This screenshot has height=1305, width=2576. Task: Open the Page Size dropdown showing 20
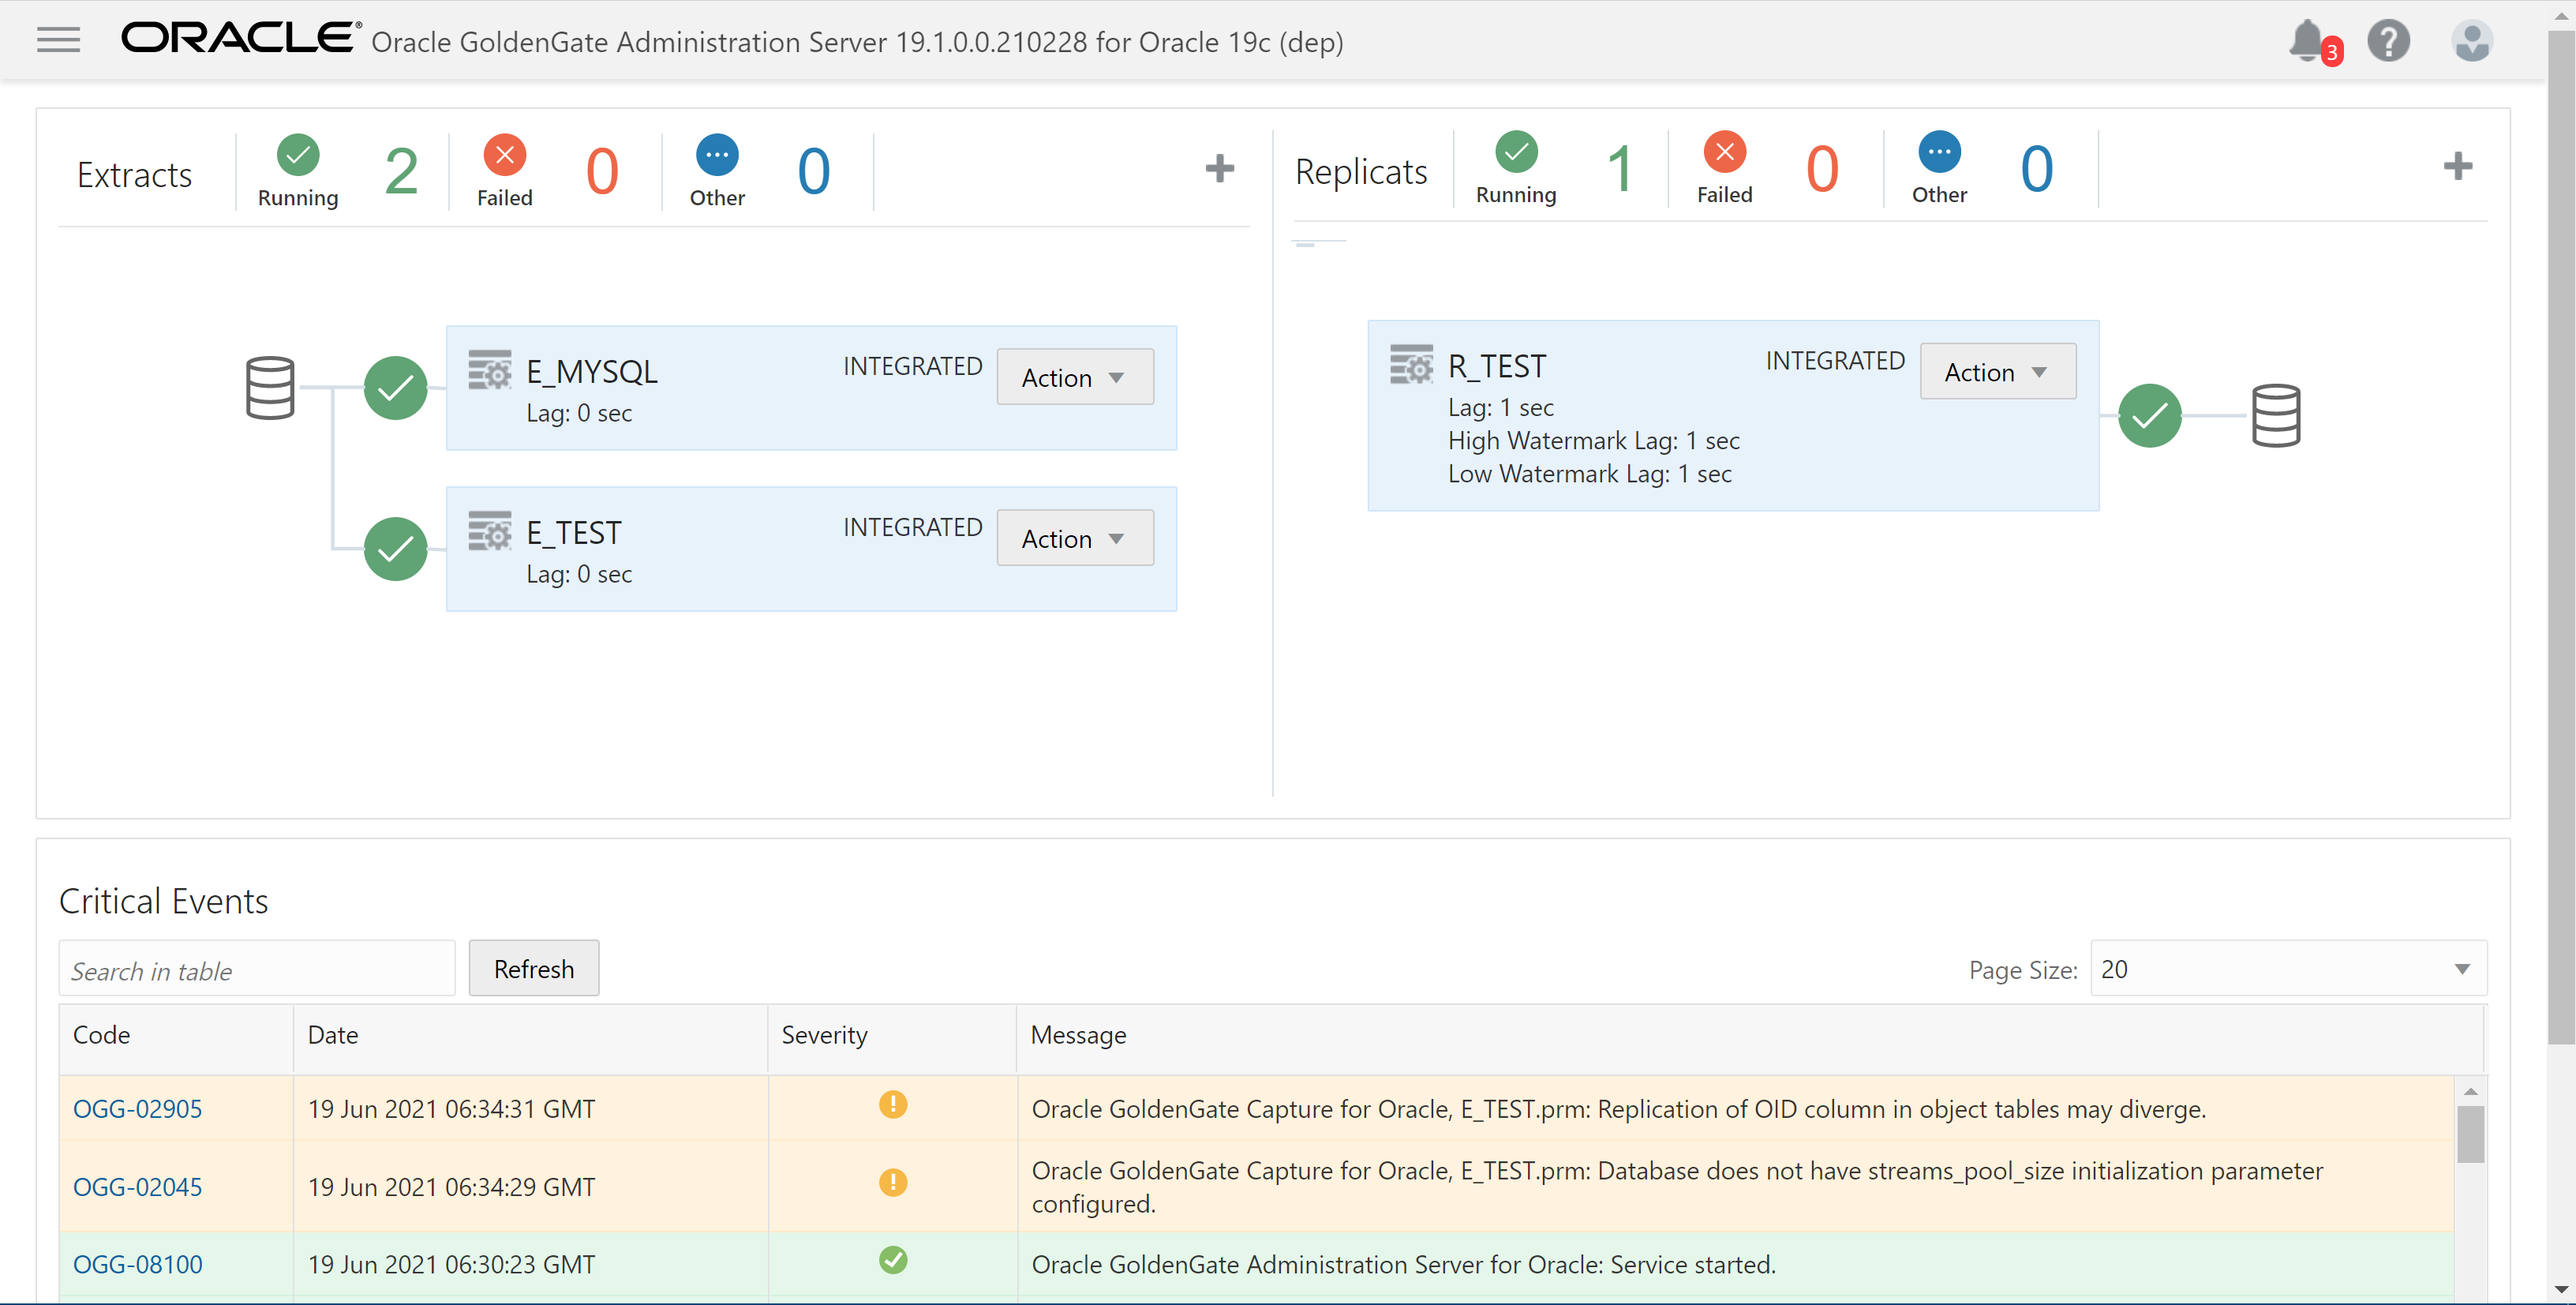(2287, 969)
